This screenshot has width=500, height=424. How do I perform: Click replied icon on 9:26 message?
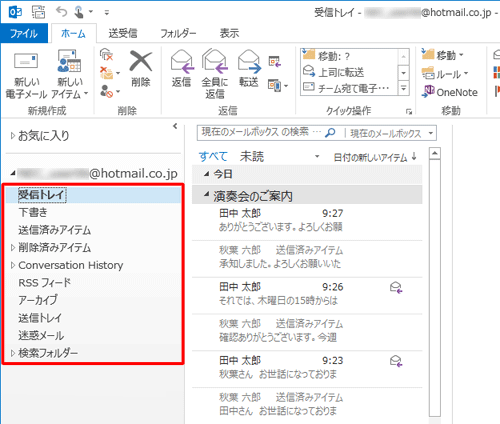[396, 287]
